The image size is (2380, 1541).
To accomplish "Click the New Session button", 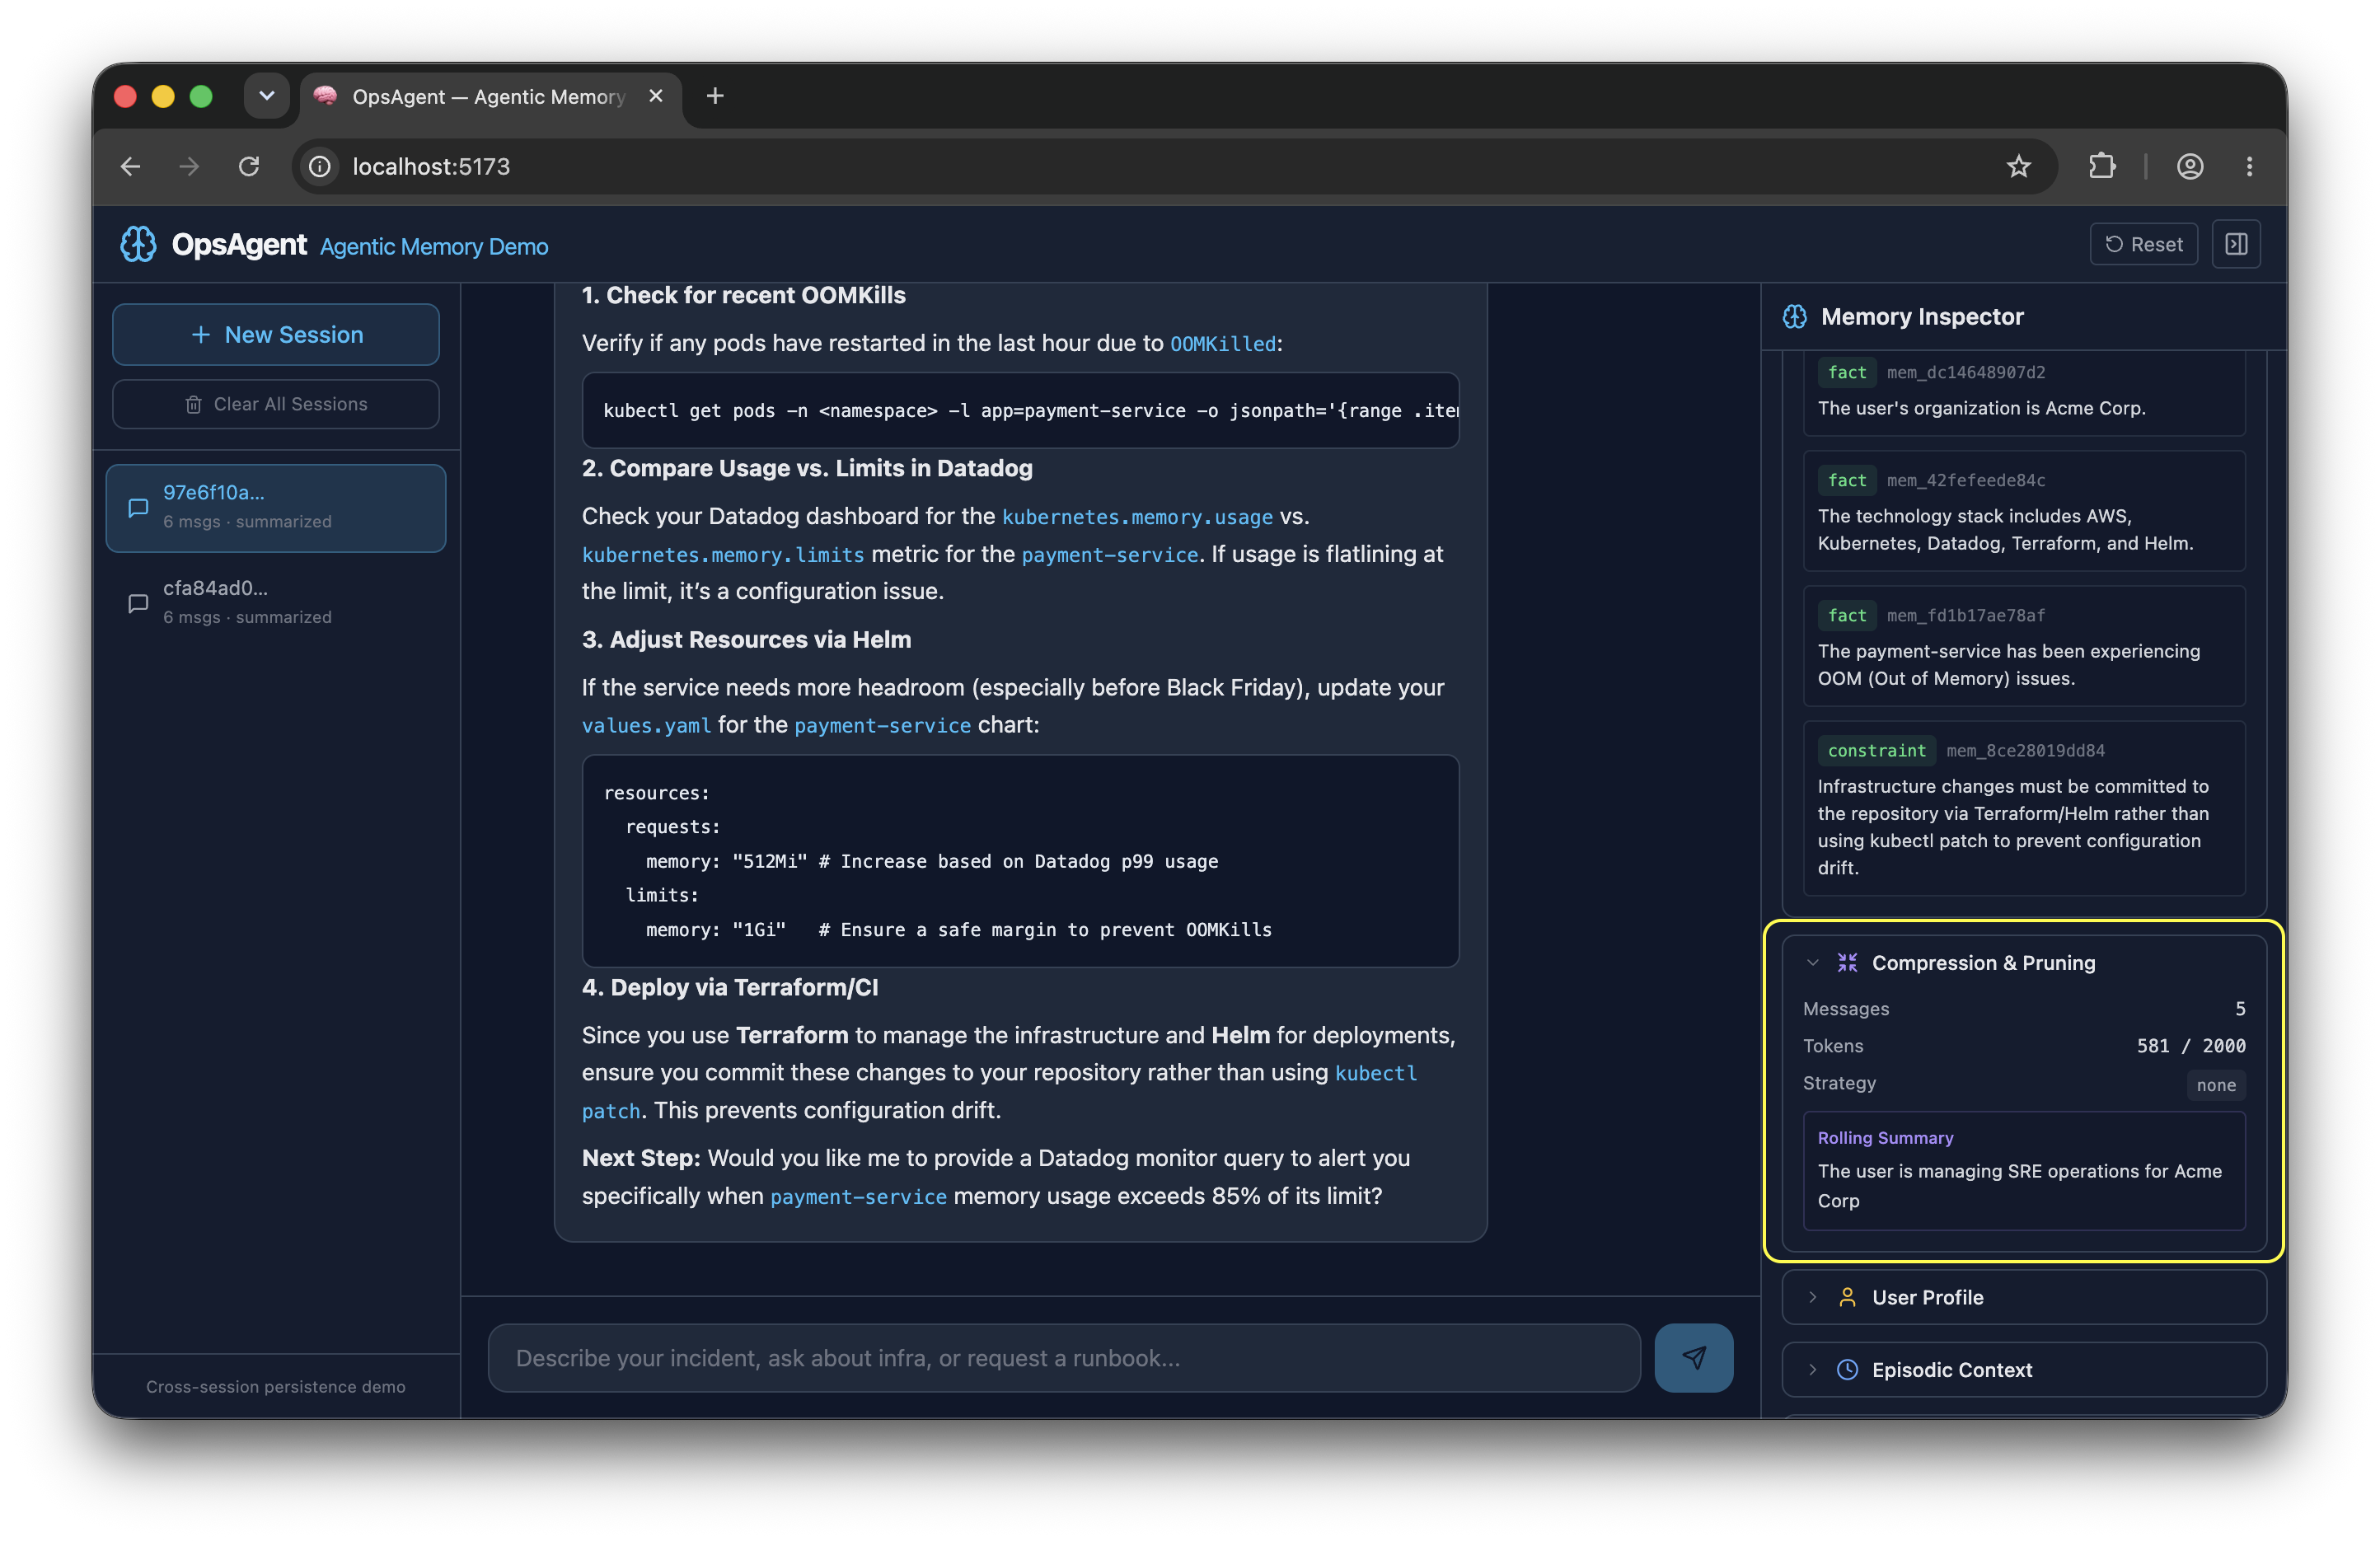I will pos(276,335).
